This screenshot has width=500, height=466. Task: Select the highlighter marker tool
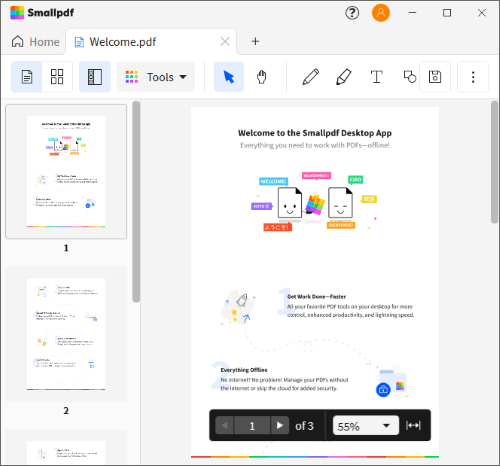coord(344,77)
